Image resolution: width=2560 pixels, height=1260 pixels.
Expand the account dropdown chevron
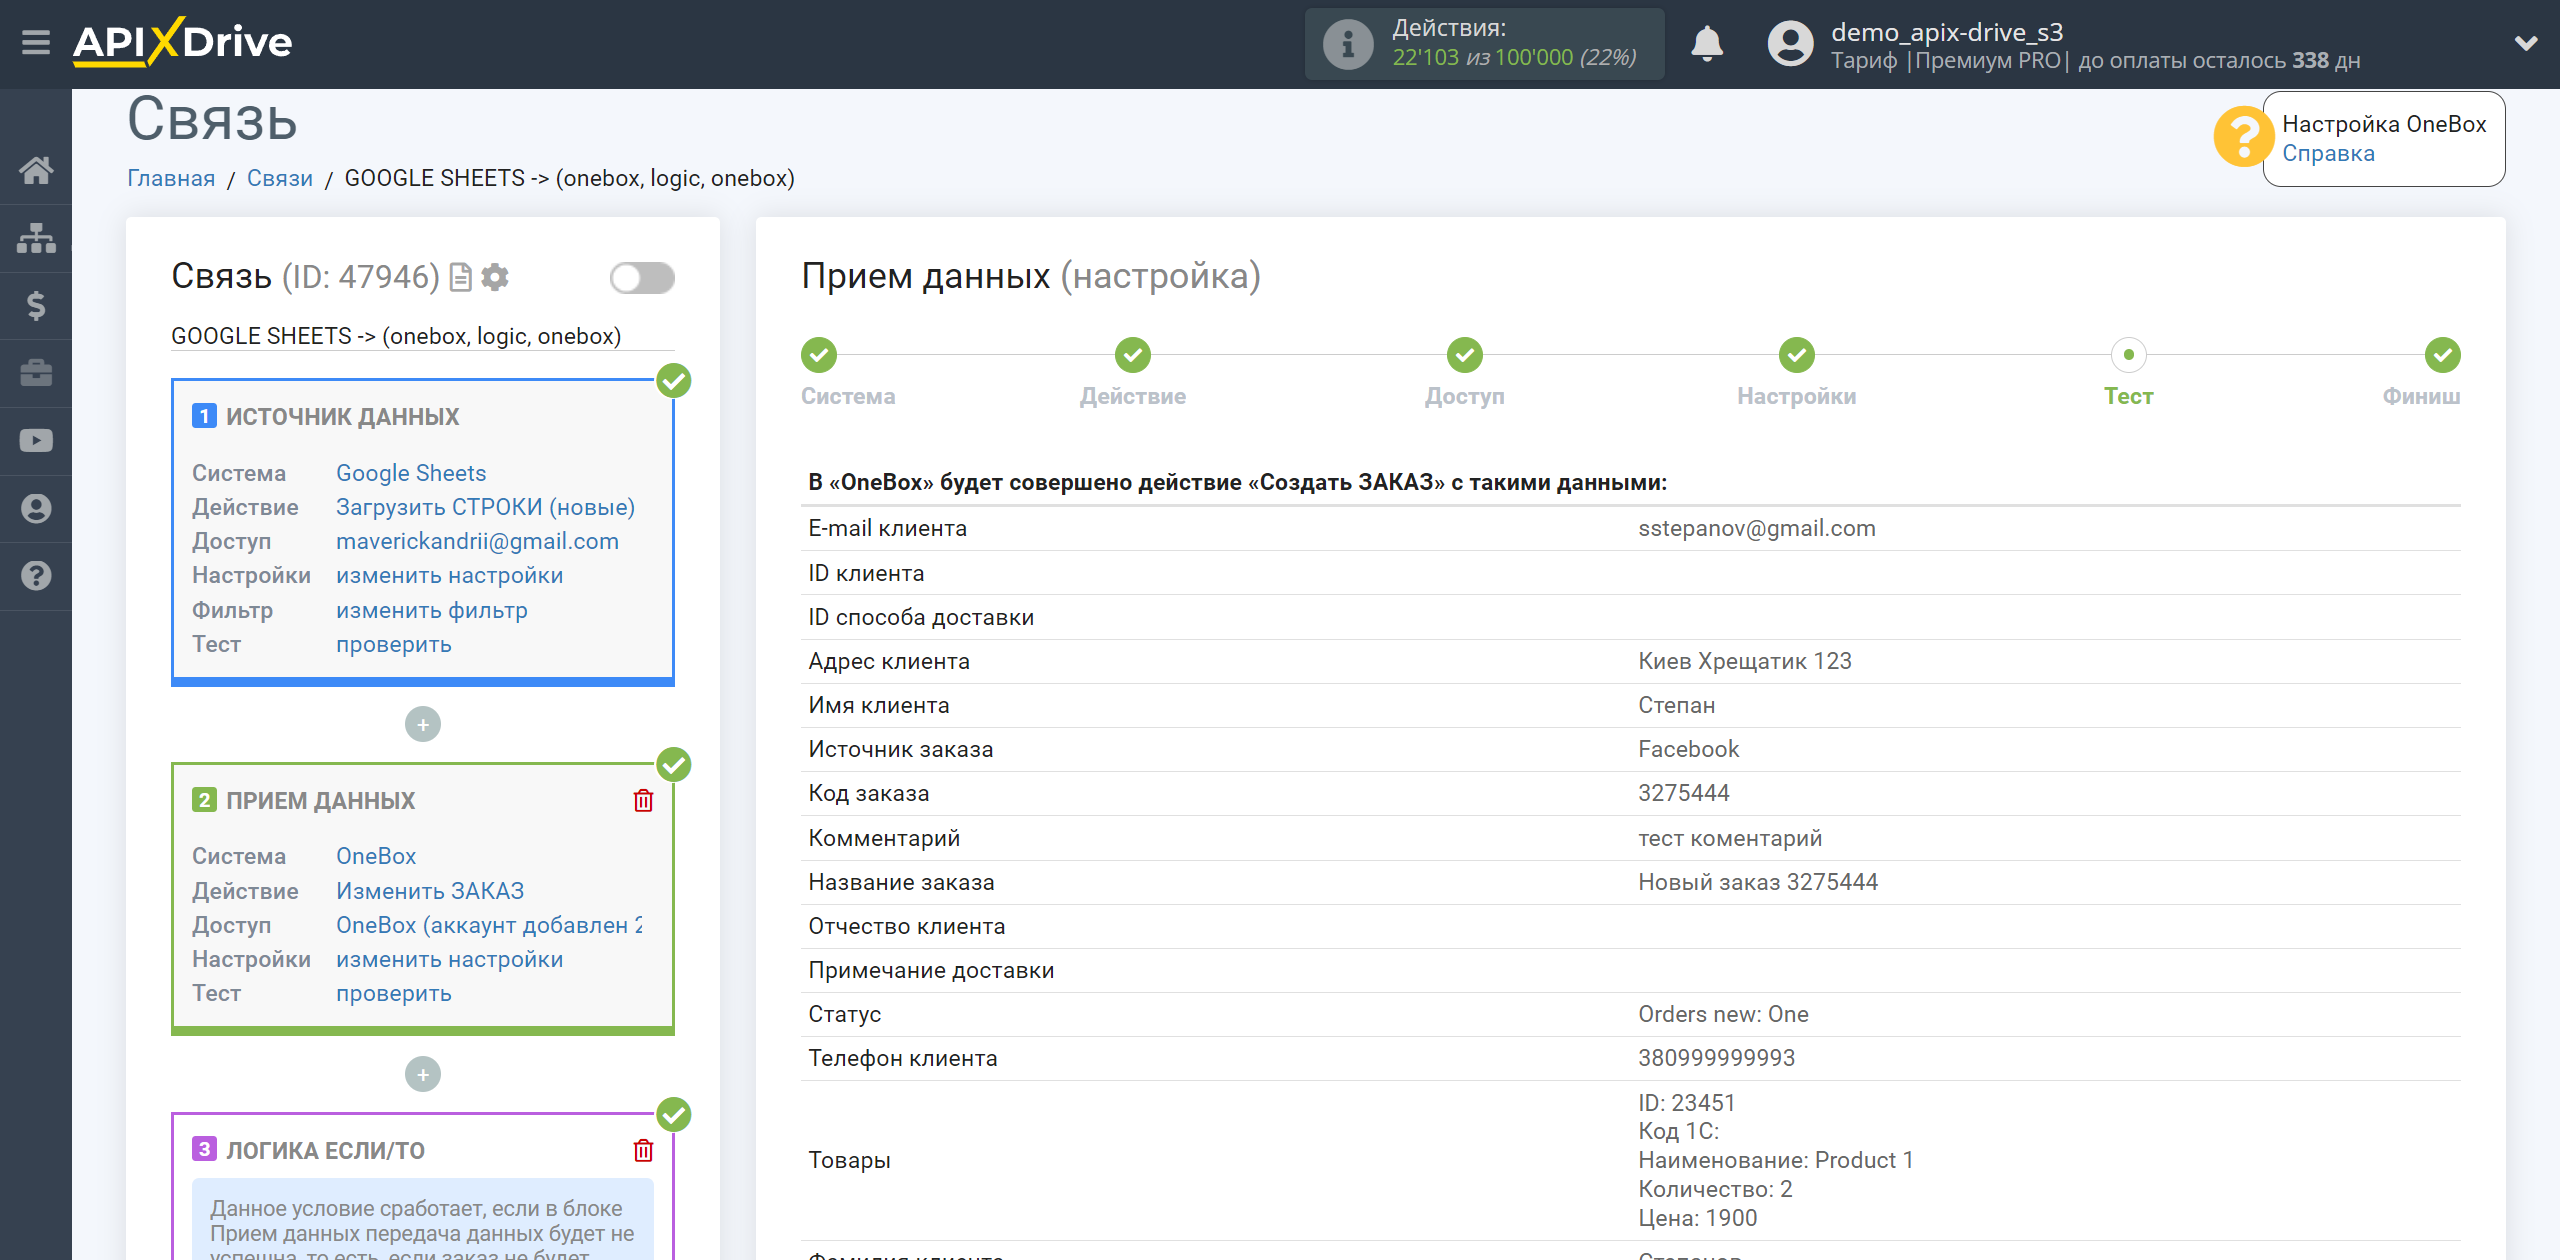click(2526, 44)
